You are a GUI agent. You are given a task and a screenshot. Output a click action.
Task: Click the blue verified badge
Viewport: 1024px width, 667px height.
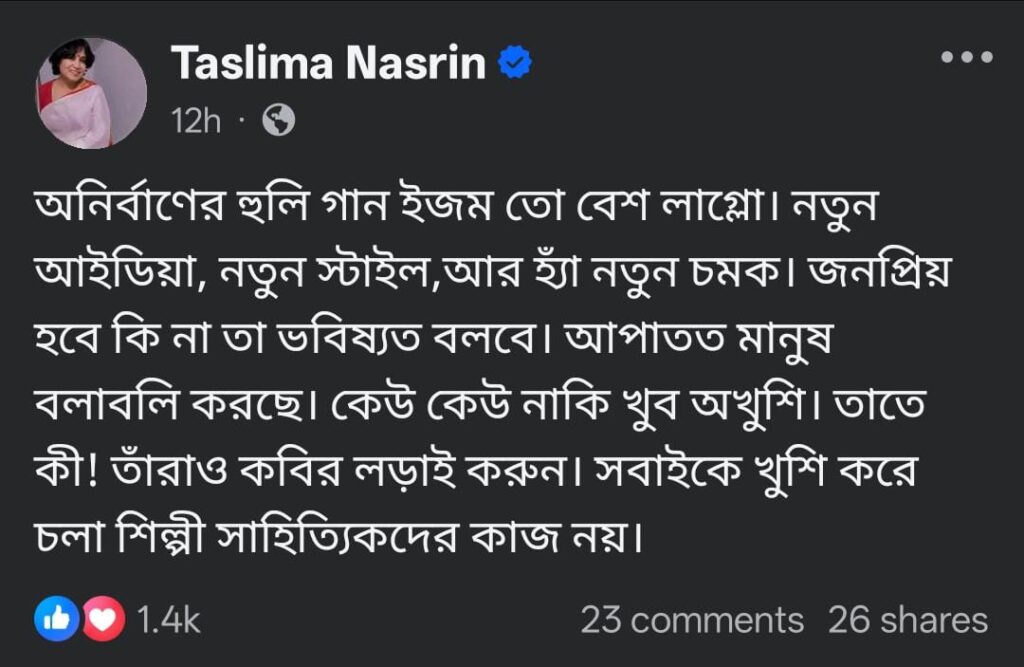point(516,64)
